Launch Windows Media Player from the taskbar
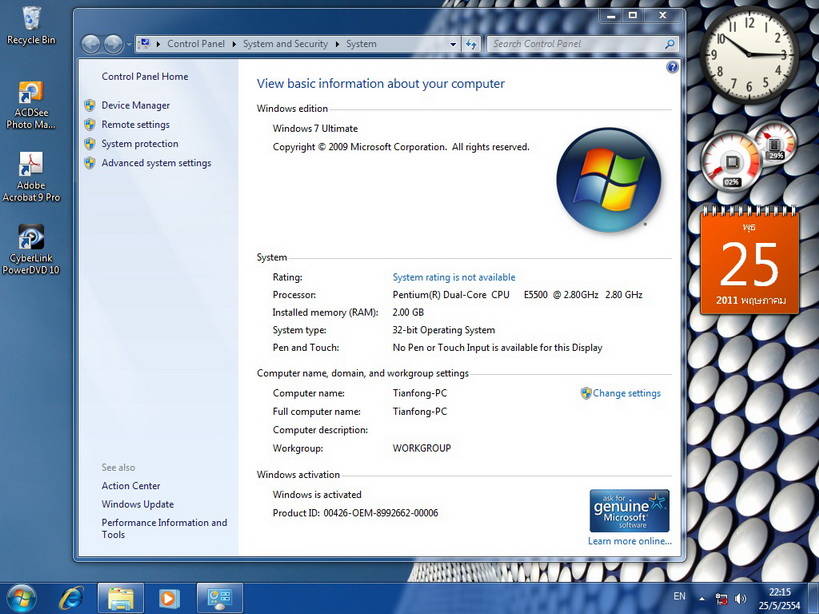 pos(170,598)
